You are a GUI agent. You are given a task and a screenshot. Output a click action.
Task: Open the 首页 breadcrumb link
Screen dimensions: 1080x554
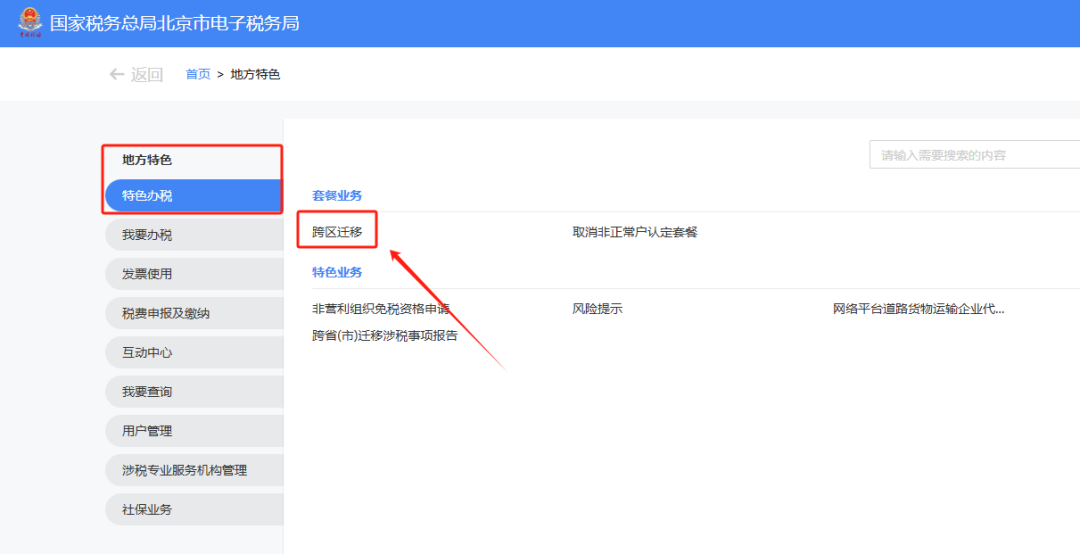(x=198, y=74)
